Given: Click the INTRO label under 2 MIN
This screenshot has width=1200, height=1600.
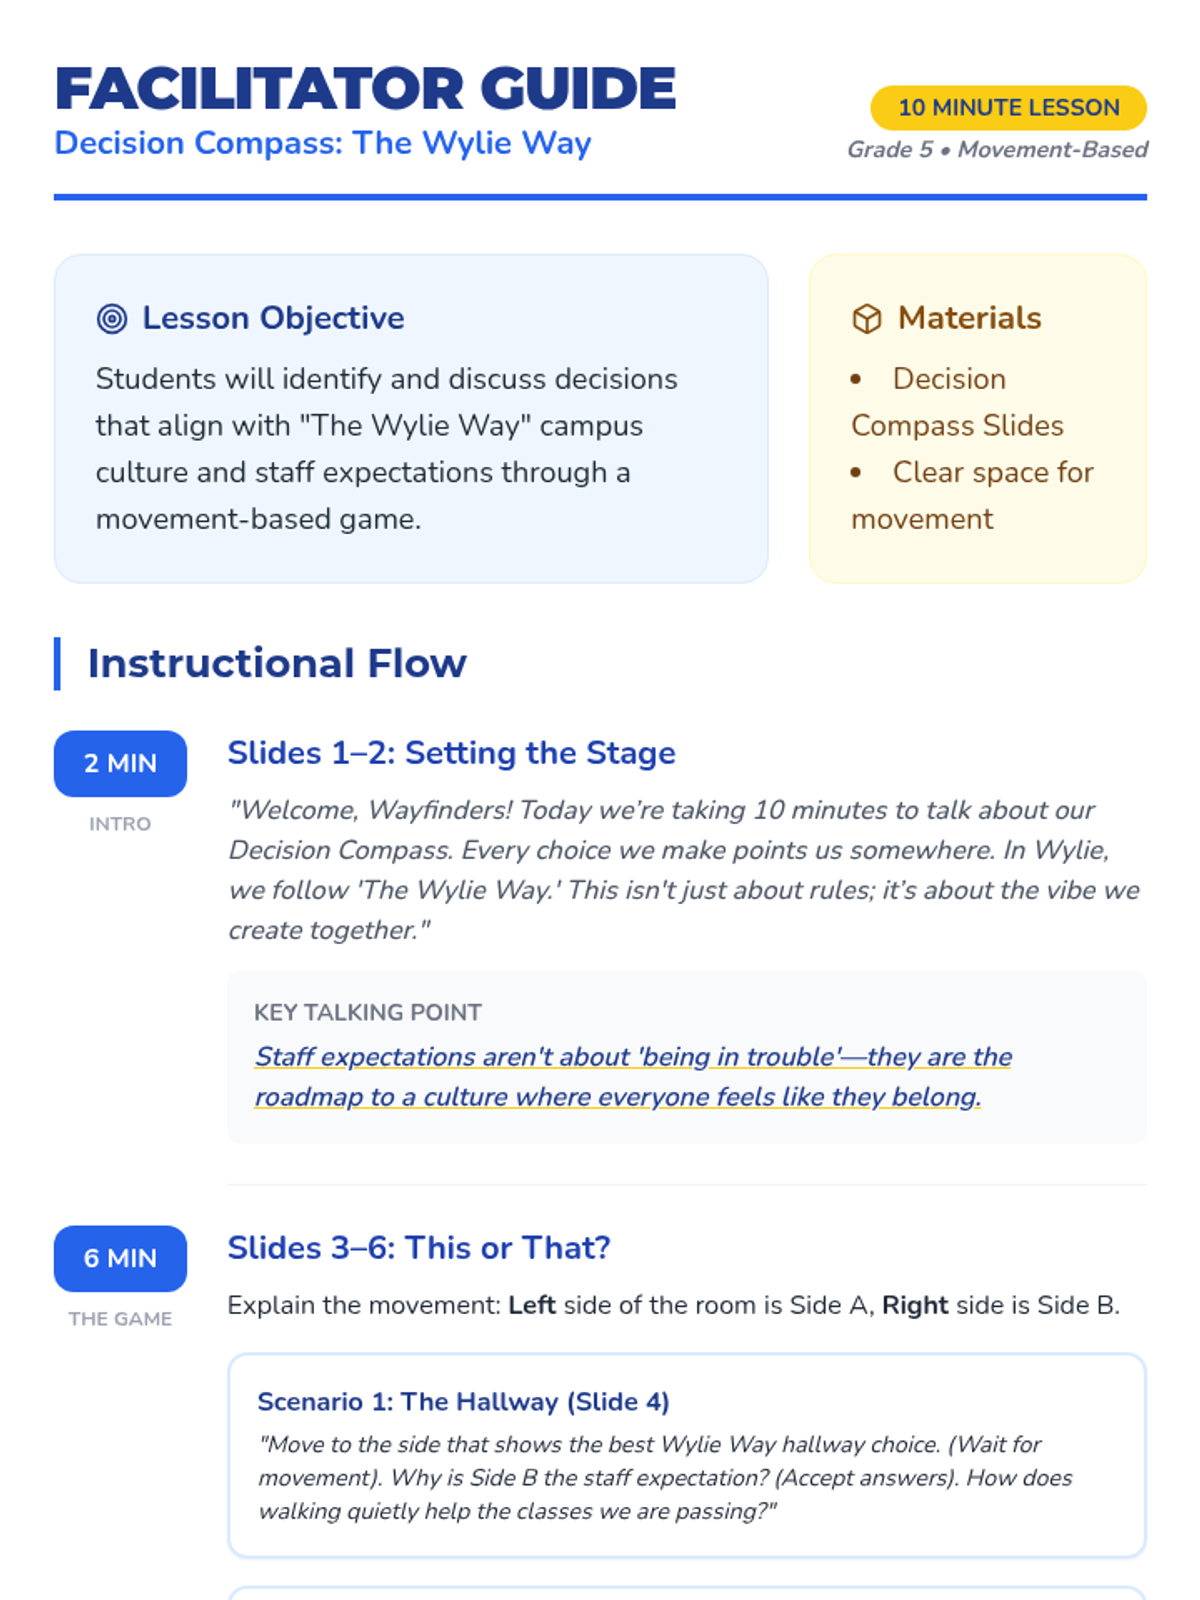Looking at the screenshot, I should 120,824.
